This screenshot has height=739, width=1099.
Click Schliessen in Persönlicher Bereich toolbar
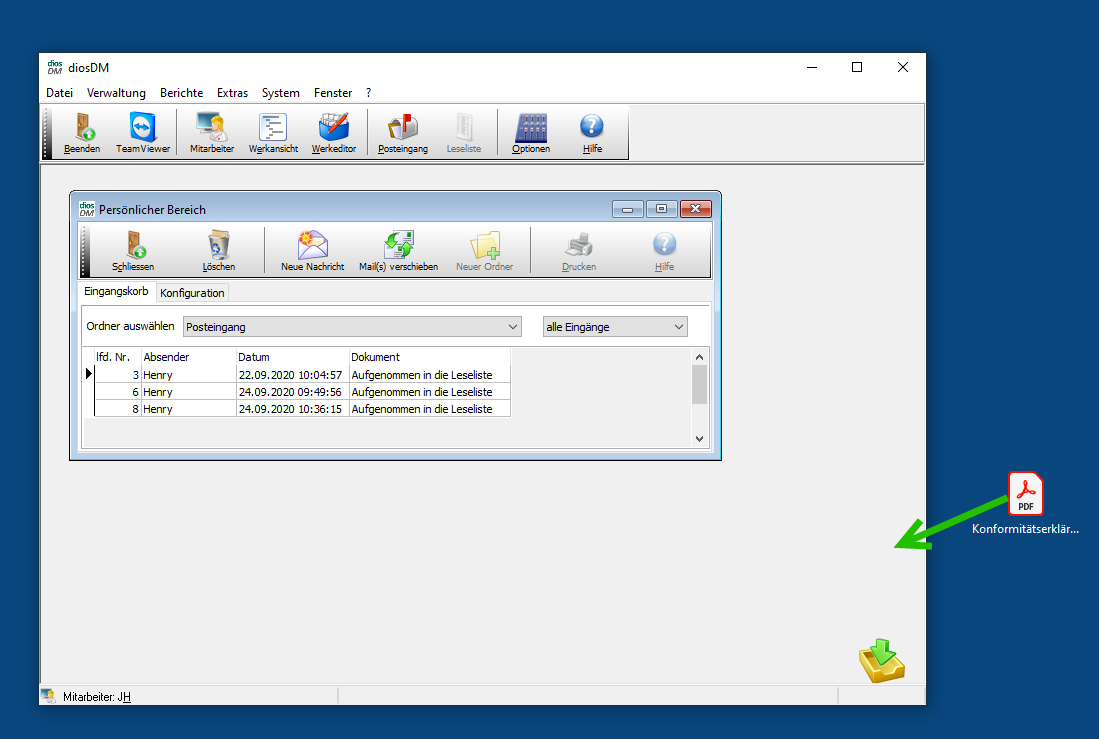pyautogui.click(x=133, y=251)
